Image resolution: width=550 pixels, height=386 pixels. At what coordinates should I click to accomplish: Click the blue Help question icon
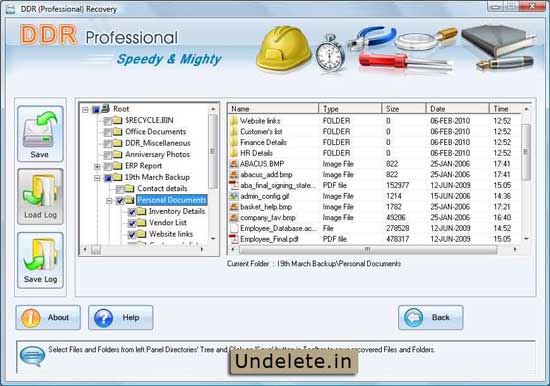pyautogui.click(x=103, y=318)
